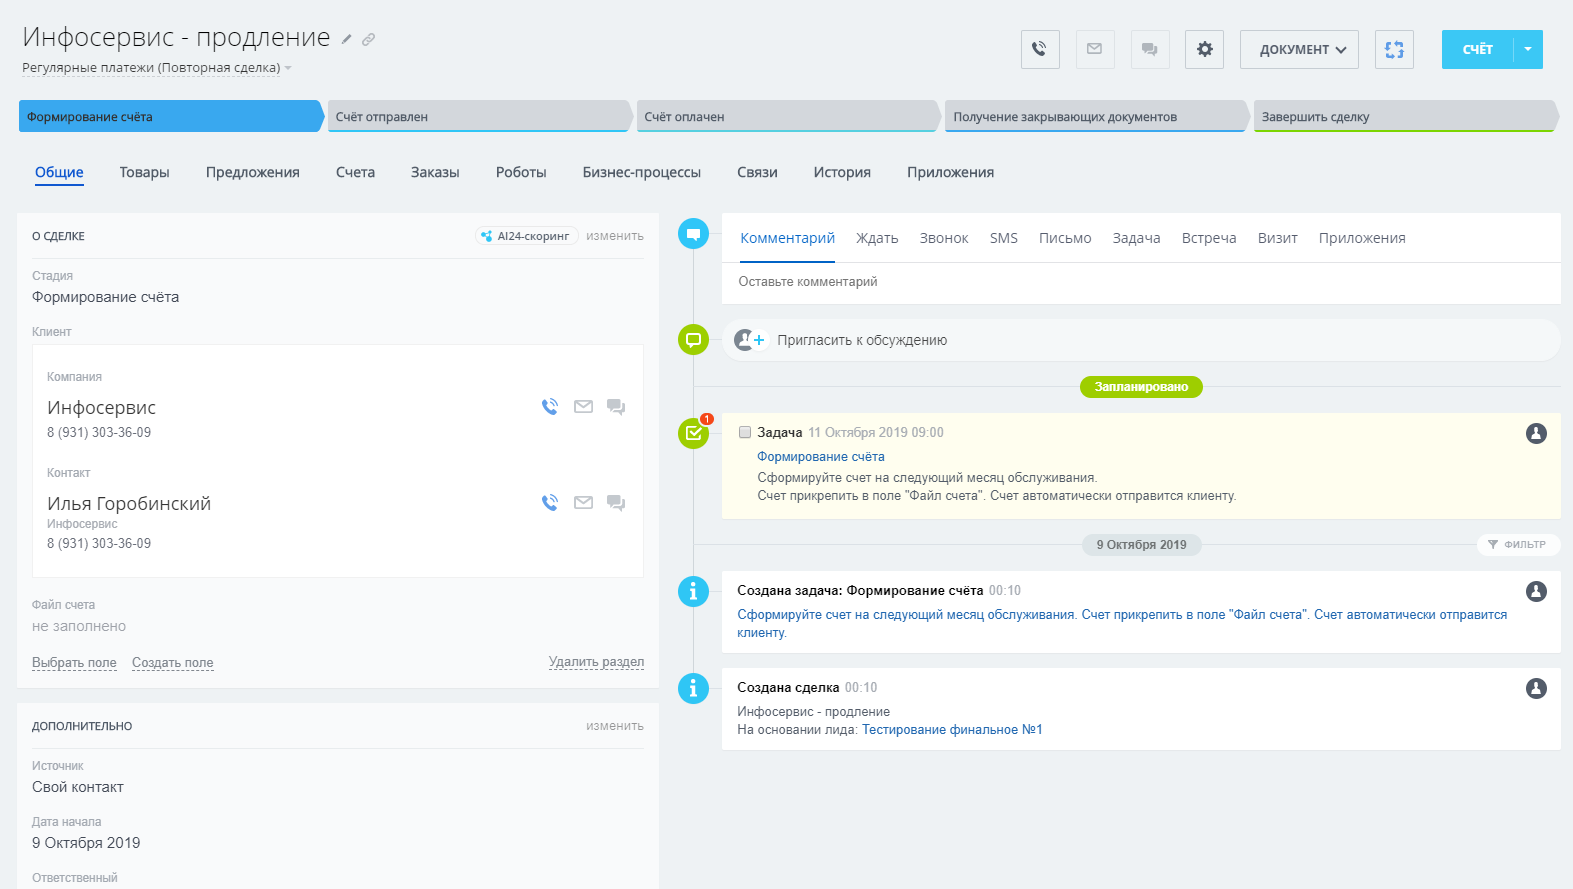Open the ДОКУМЕНТ dropdown
The width and height of the screenshot is (1573, 889).
pos(1299,49)
